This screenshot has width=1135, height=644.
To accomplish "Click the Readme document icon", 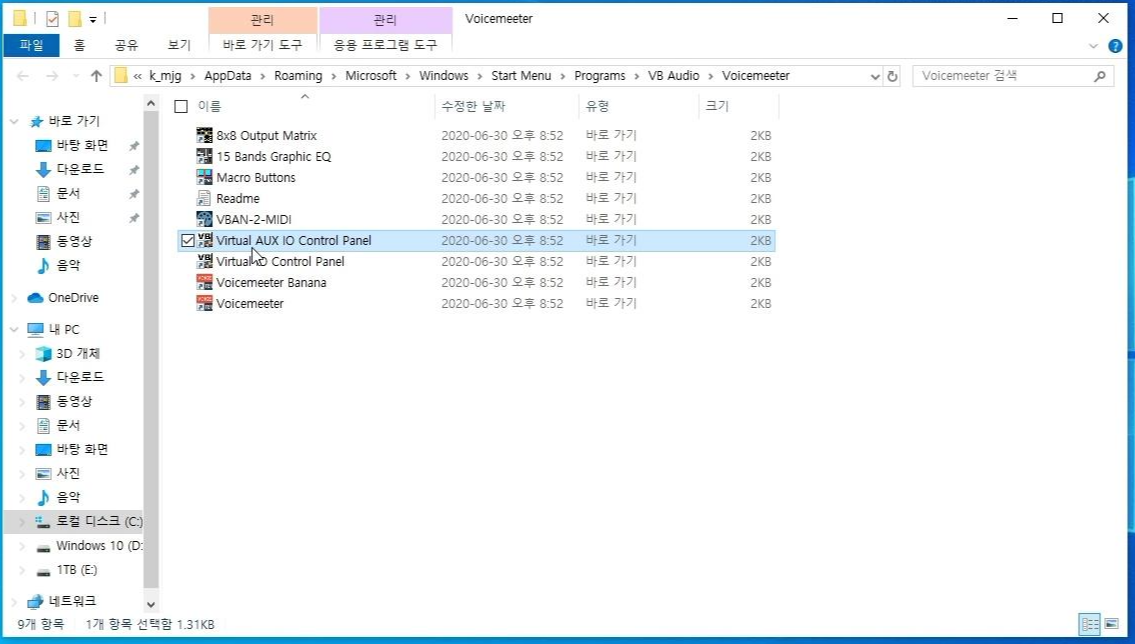I will pyautogui.click(x=204, y=198).
